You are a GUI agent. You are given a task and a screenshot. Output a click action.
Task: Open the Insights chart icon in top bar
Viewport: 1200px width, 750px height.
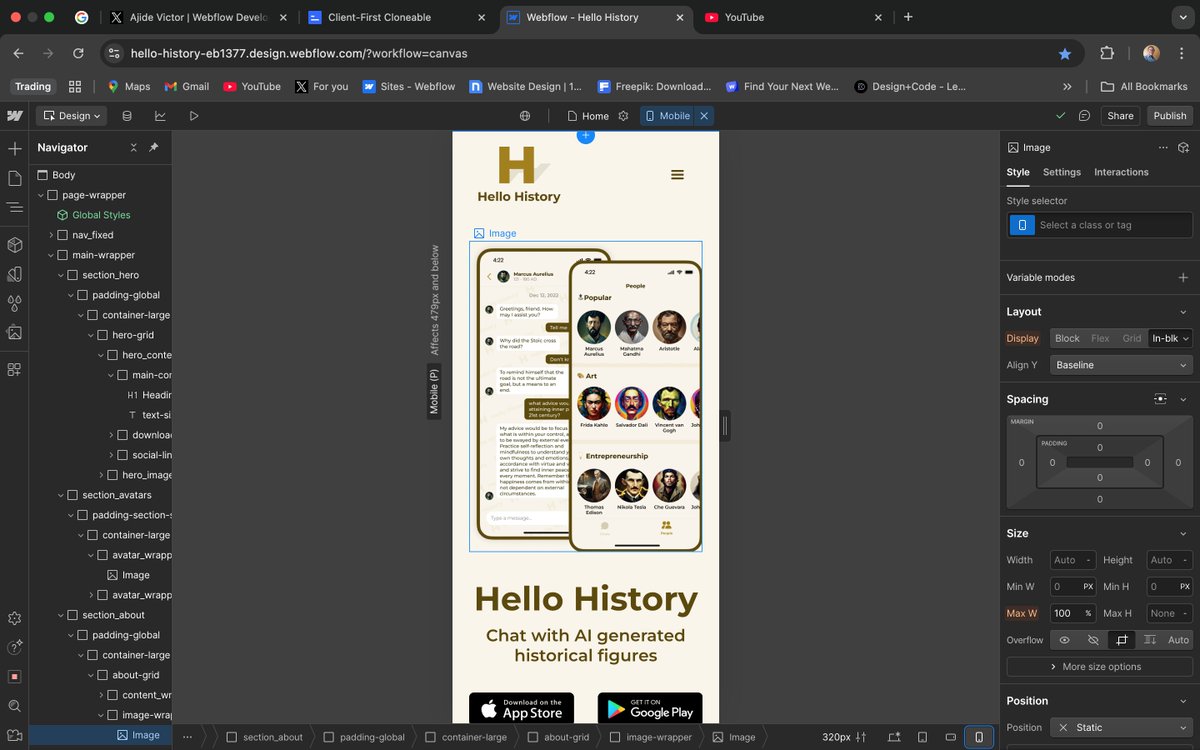point(160,116)
